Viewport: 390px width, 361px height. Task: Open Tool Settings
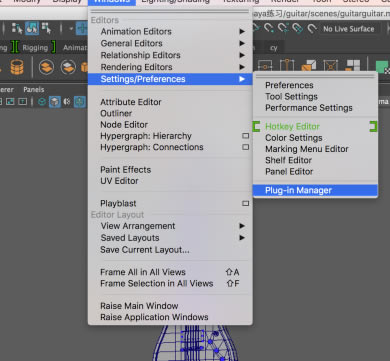point(315,96)
